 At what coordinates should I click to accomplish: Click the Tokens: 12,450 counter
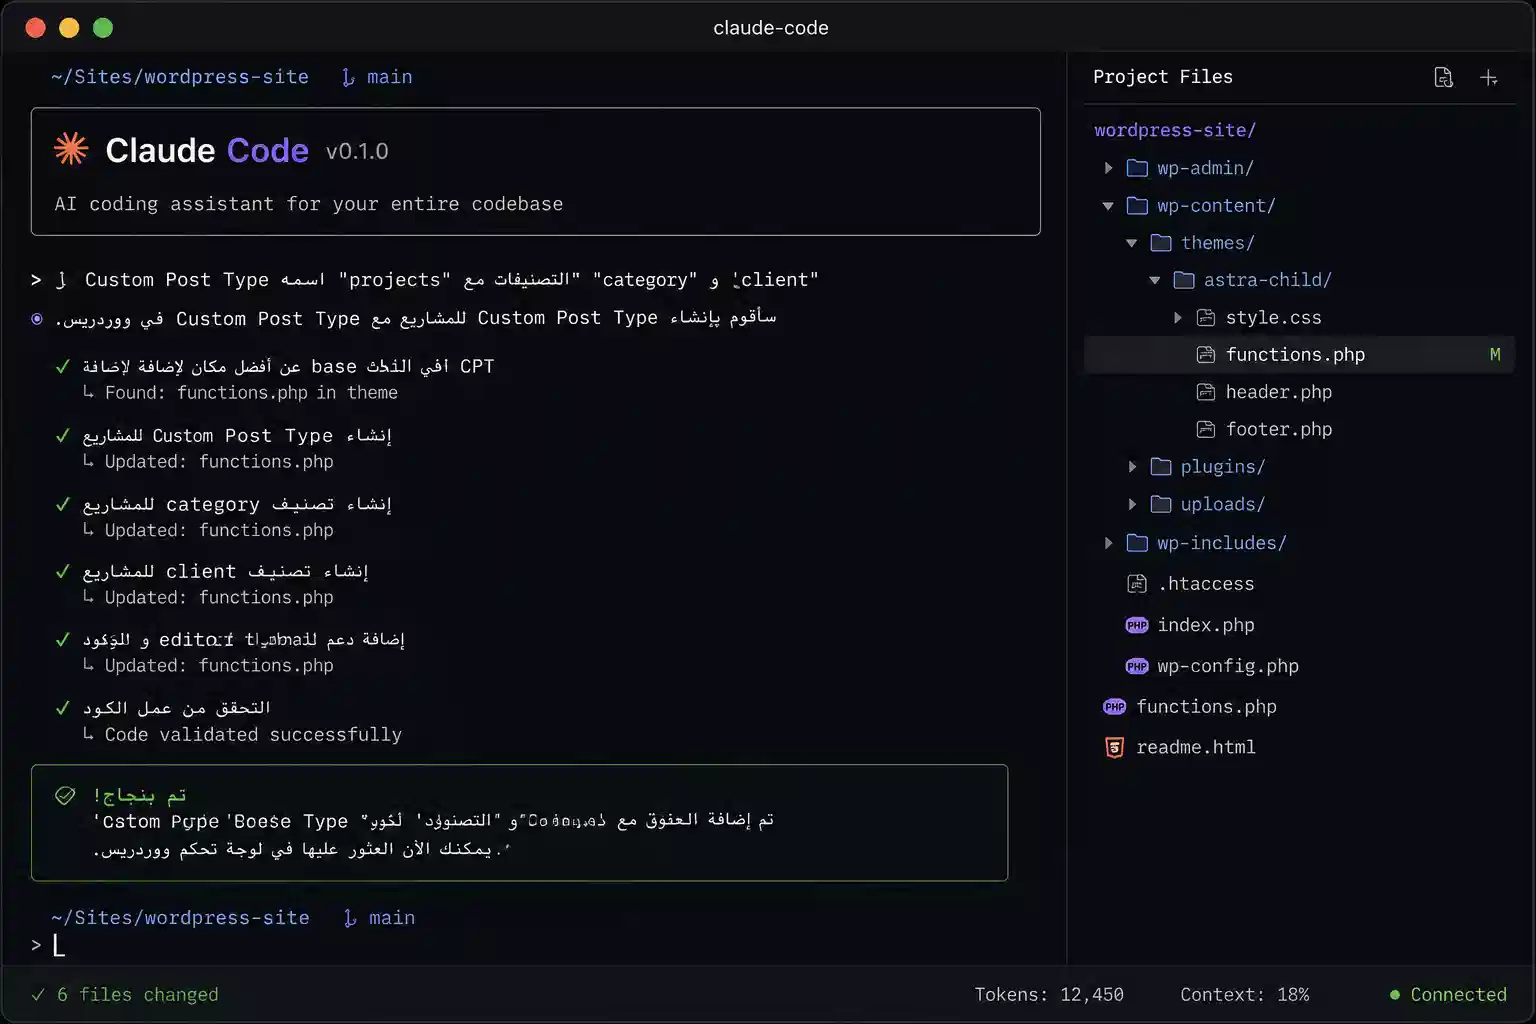click(1049, 995)
